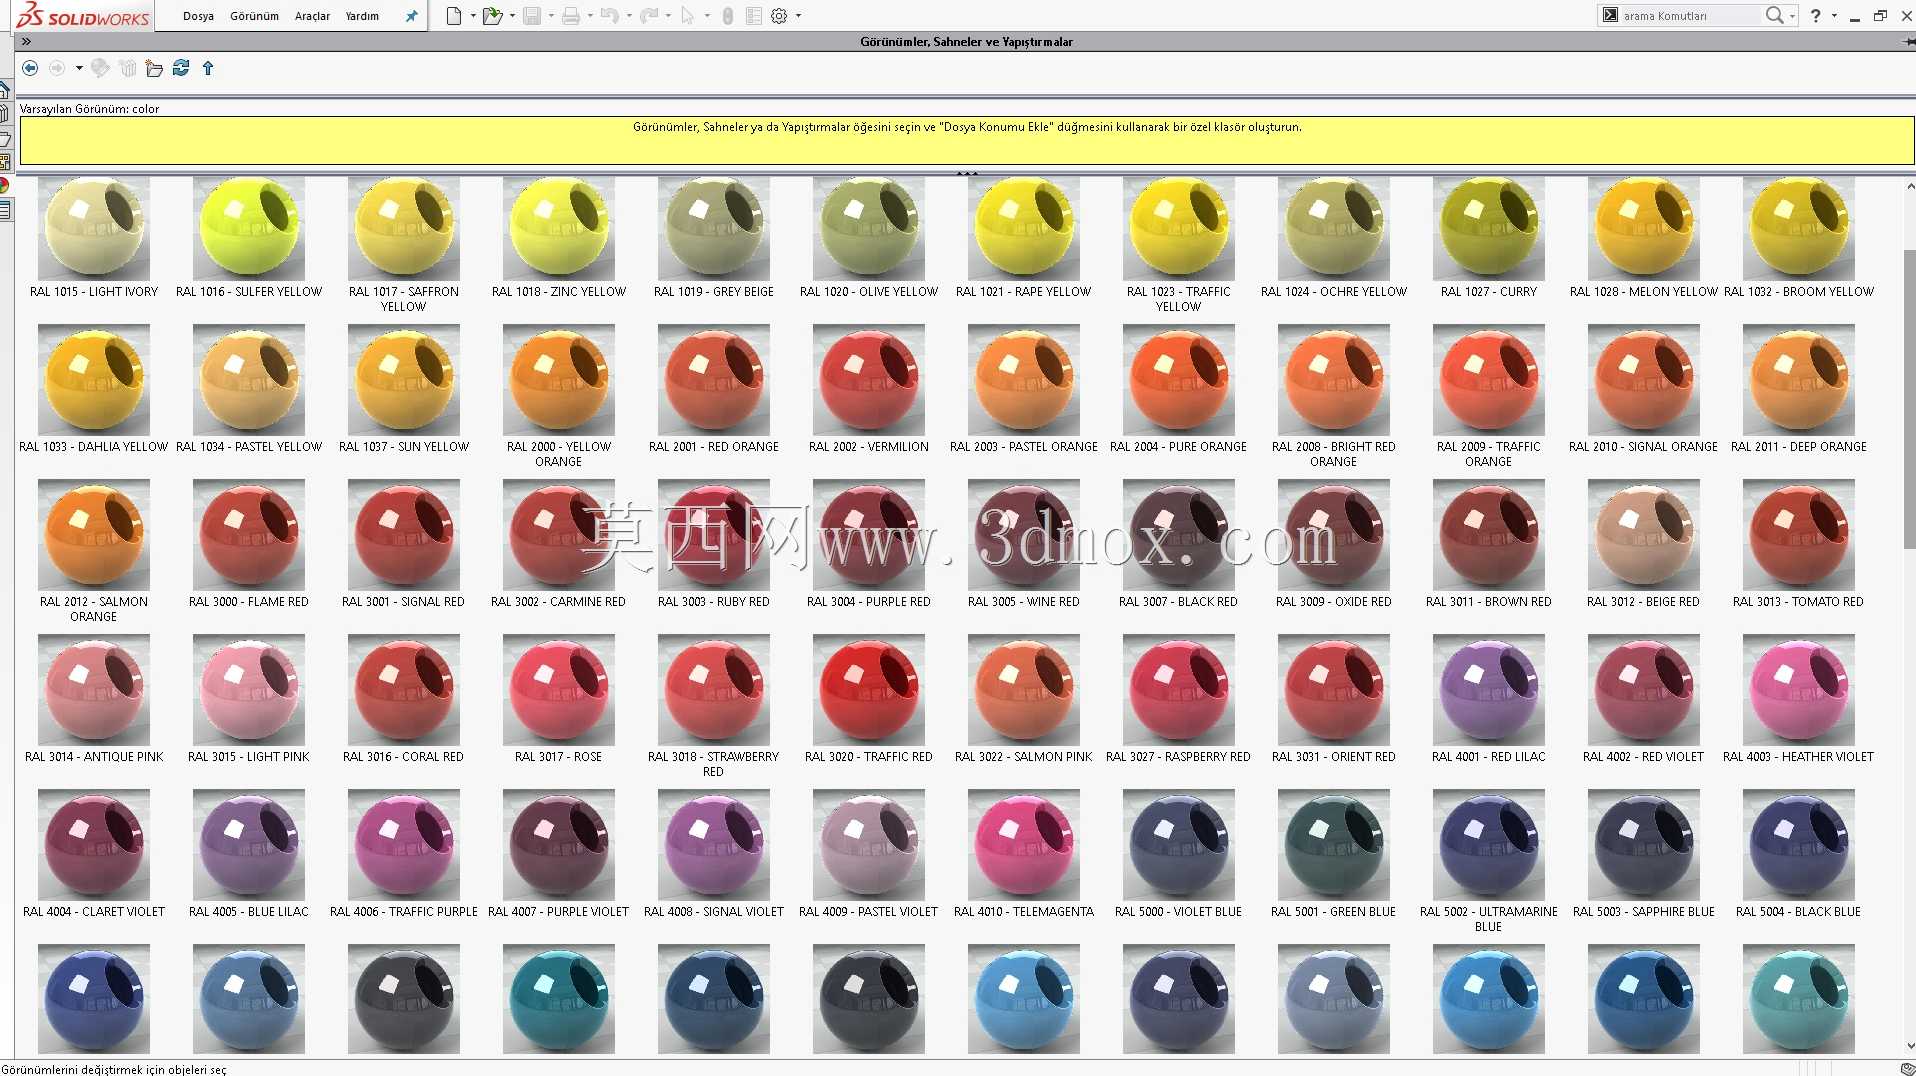Viewport: 1916px width, 1076px height.
Task: Click the Redo icon
Action: click(649, 16)
